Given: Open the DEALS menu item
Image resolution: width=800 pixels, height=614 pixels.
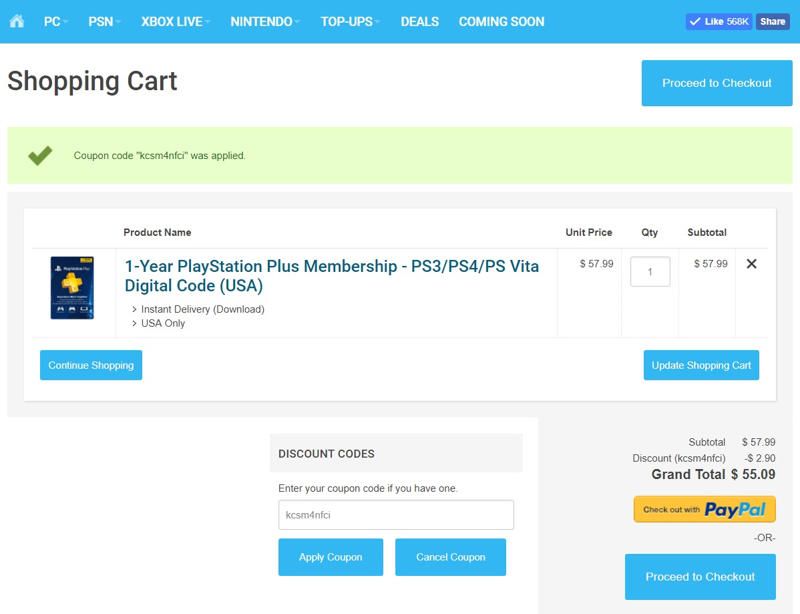Looking at the screenshot, I should pyautogui.click(x=419, y=21).
